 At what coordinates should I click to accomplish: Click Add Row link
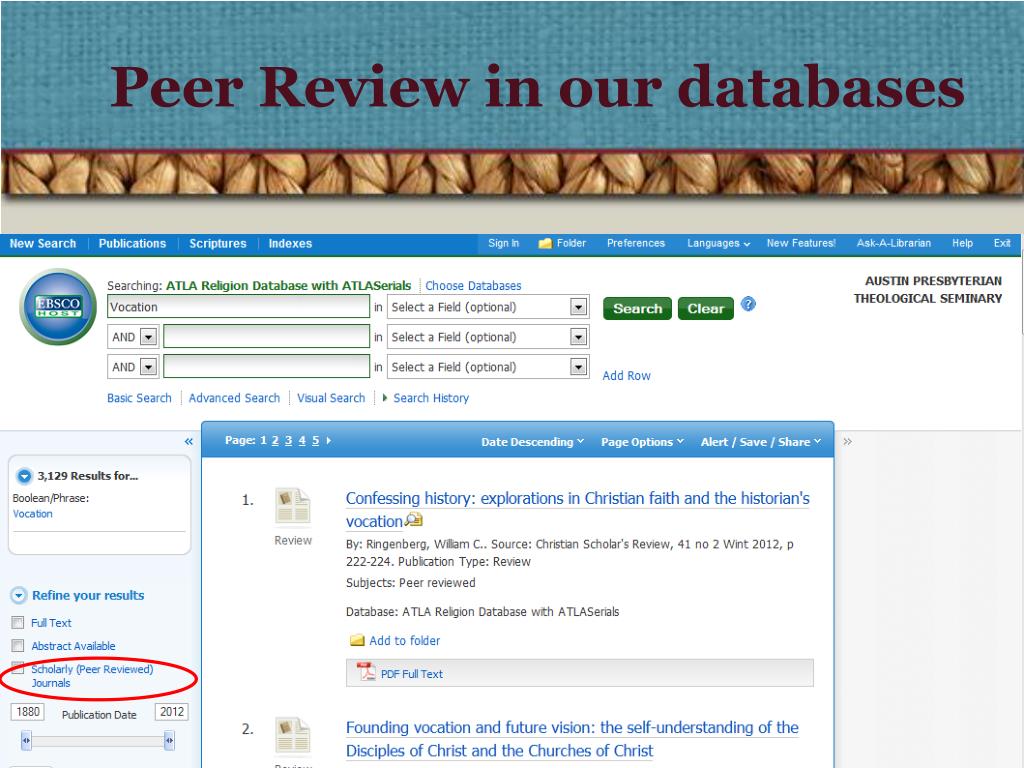[x=626, y=376]
